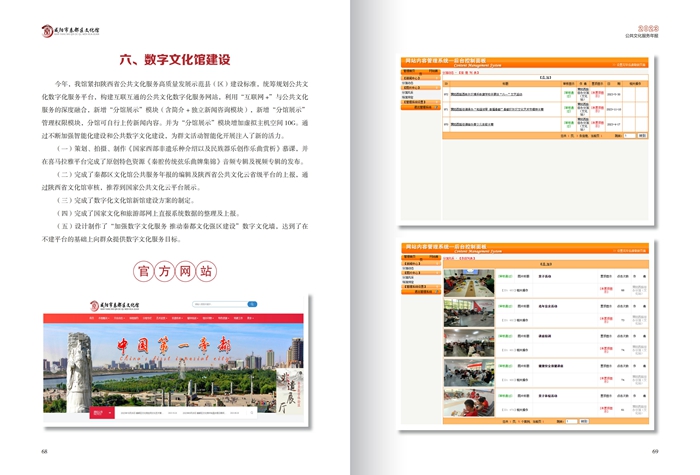Click the exit system button at the upper CMS sidebar bottom
The width and height of the screenshot is (700, 475).
click(421, 107)
